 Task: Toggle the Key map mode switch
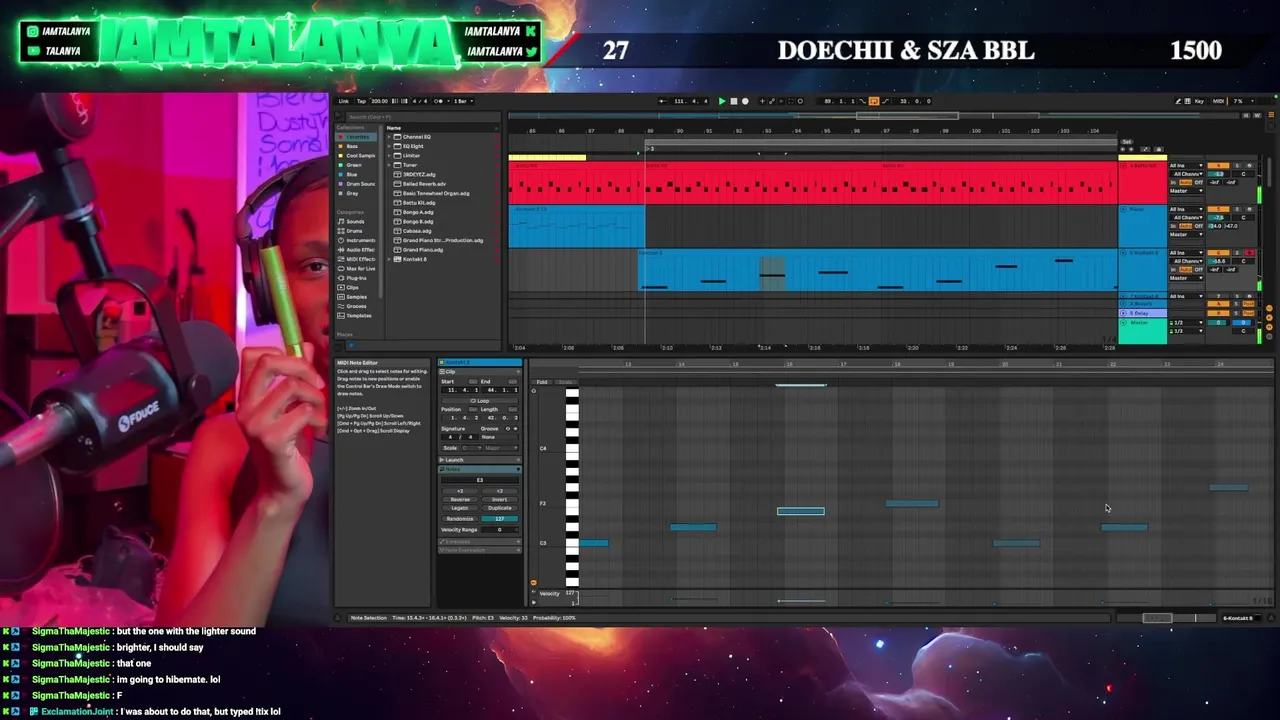click(1199, 101)
